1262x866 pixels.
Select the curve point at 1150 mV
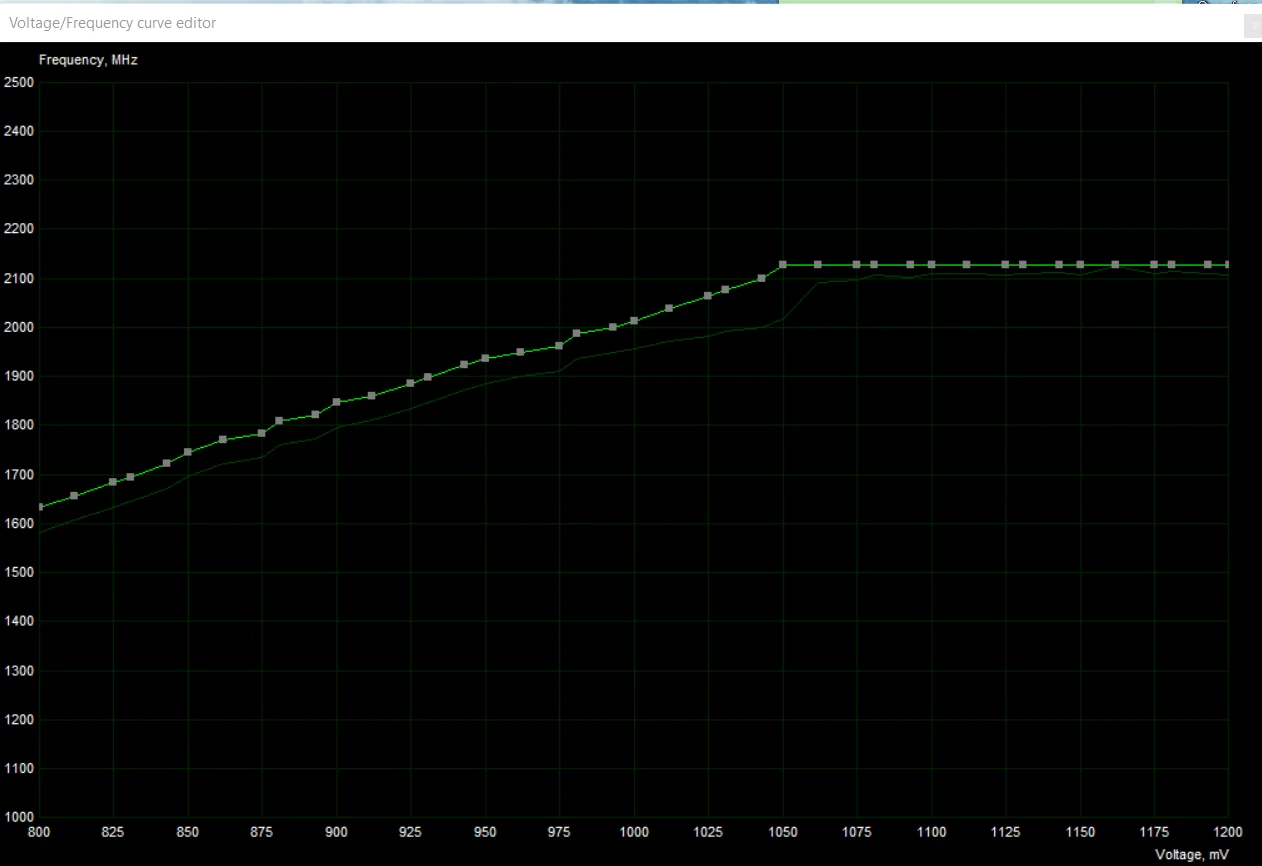pyautogui.click(x=1080, y=265)
